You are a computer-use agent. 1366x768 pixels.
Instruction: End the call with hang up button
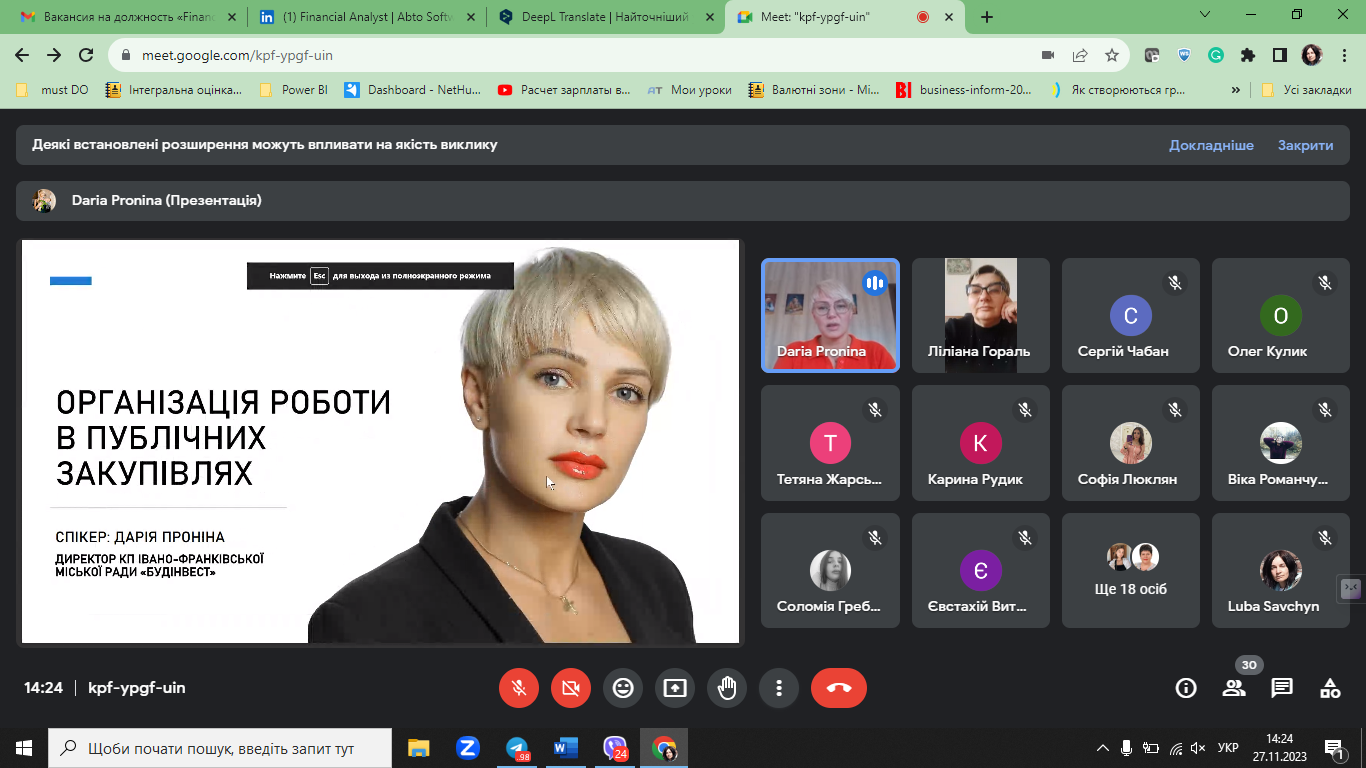pos(838,688)
